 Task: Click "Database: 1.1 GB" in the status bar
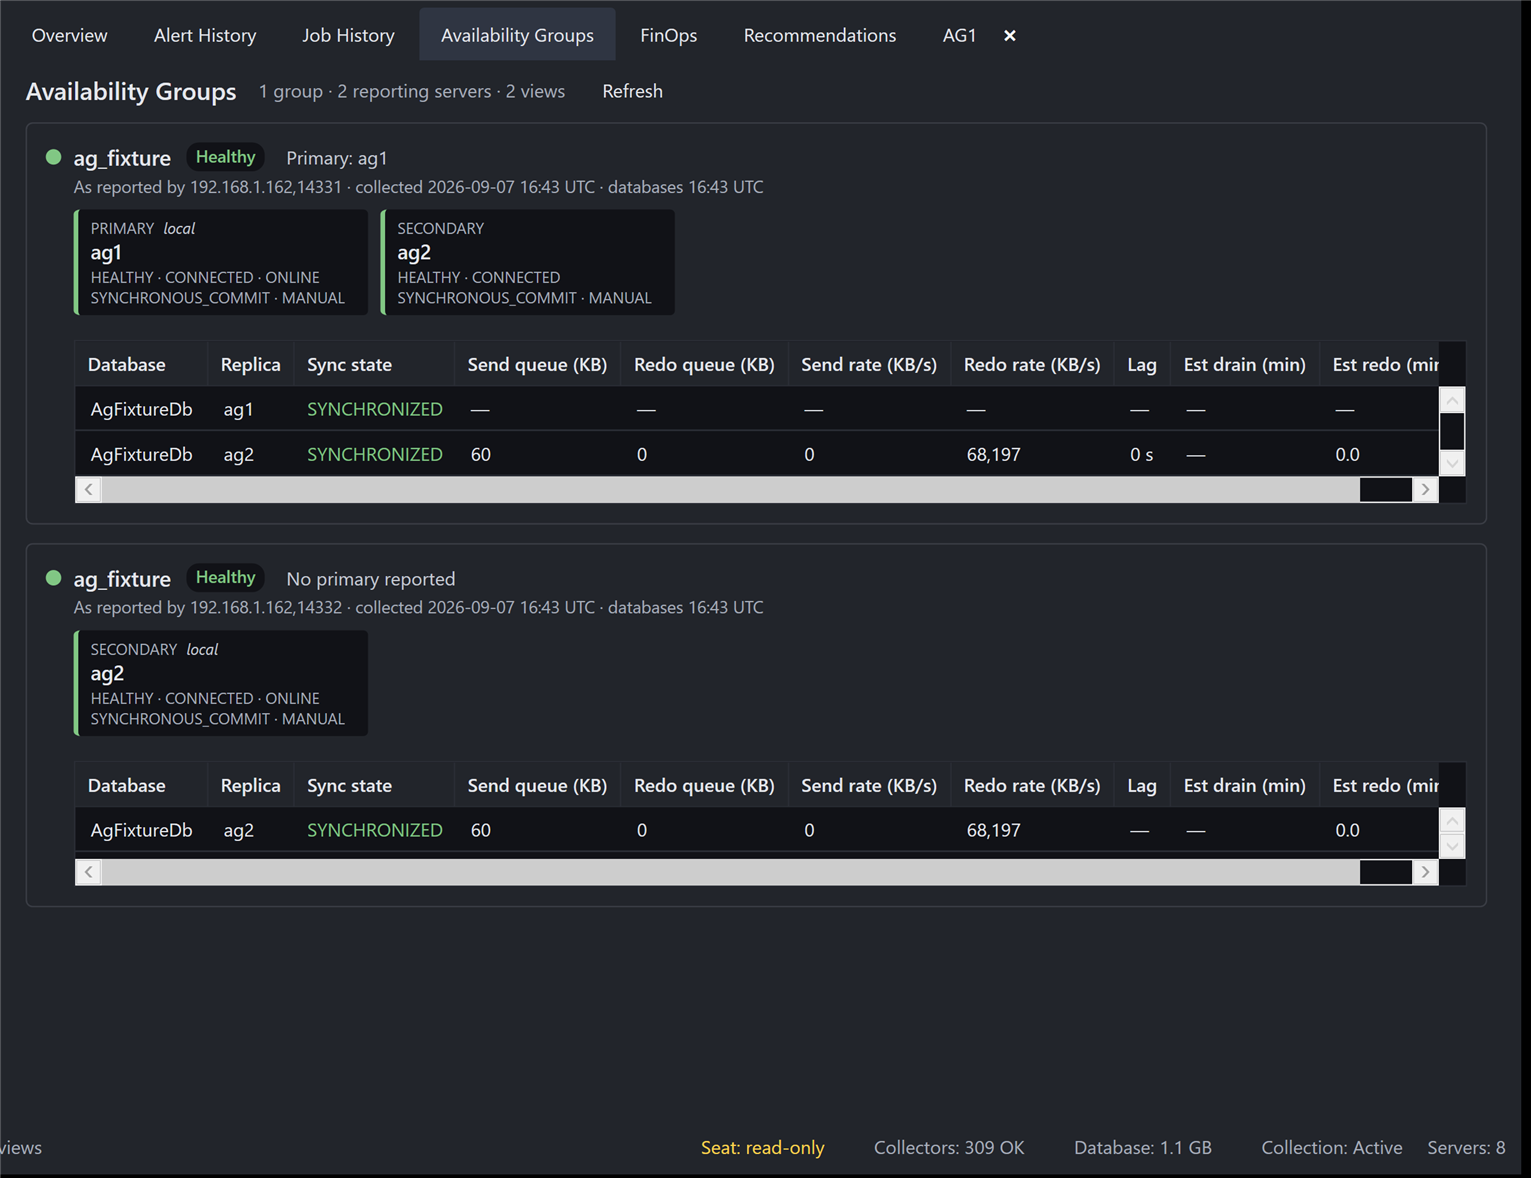pos(1143,1148)
